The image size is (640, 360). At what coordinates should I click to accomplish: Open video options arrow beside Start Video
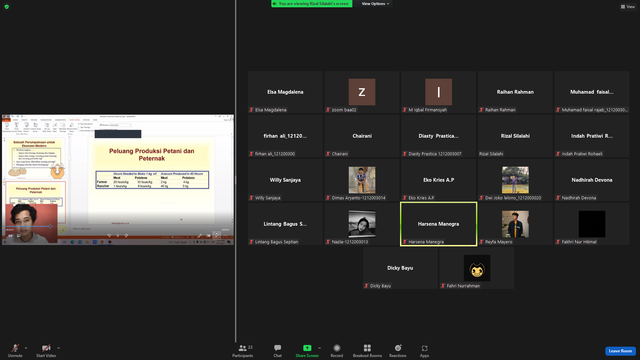(59, 348)
